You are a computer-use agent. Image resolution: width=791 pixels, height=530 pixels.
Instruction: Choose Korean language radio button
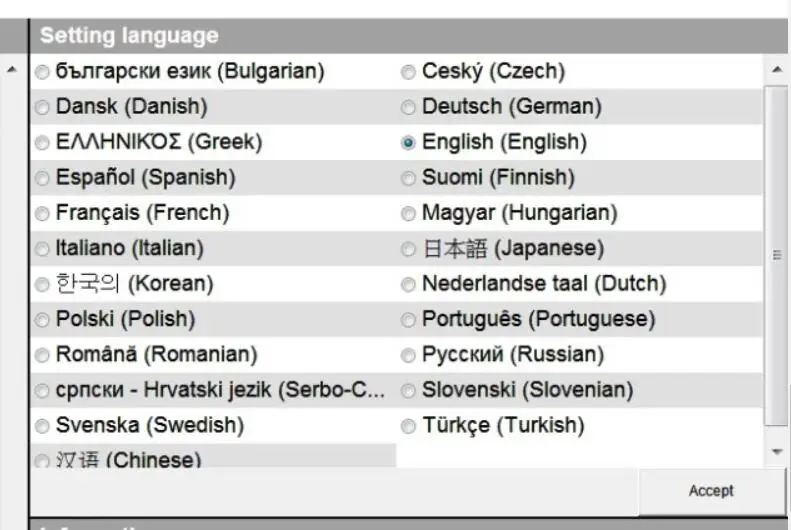tap(42, 285)
